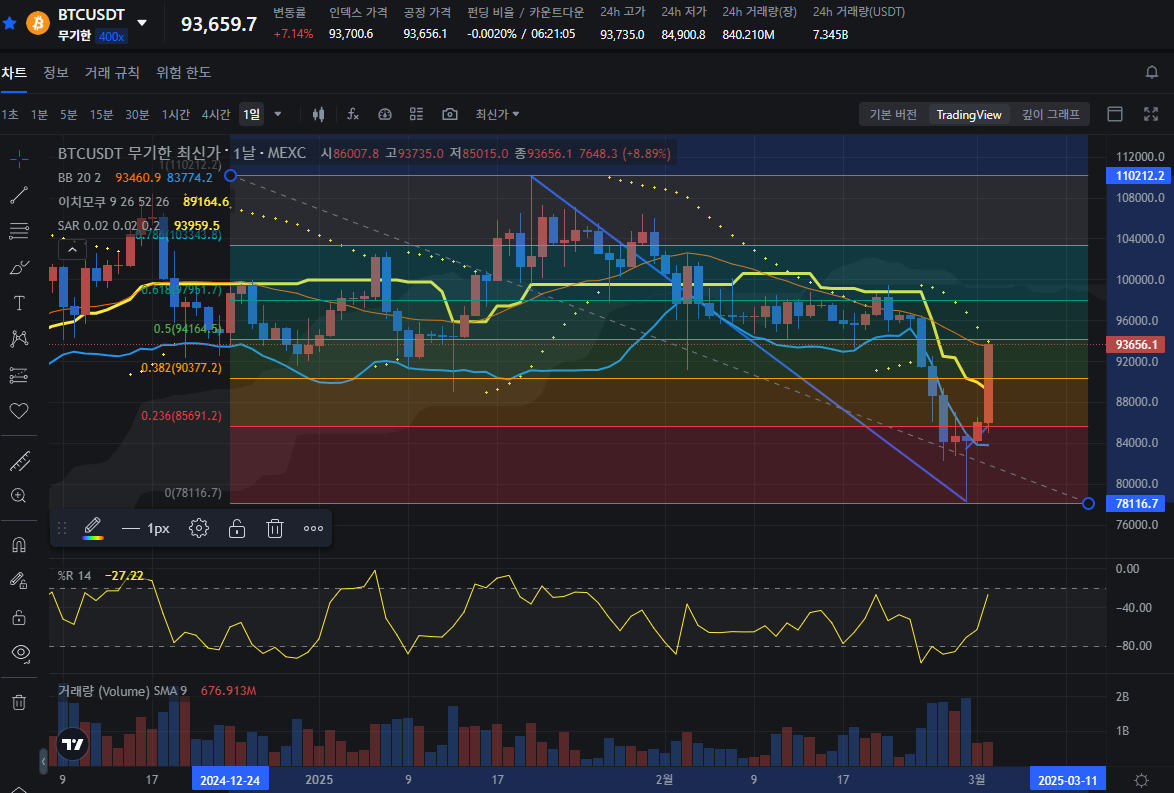Screen dimensions: 1174x793
Task: Toggle hide all drawings eye icon
Action: coord(21,653)
